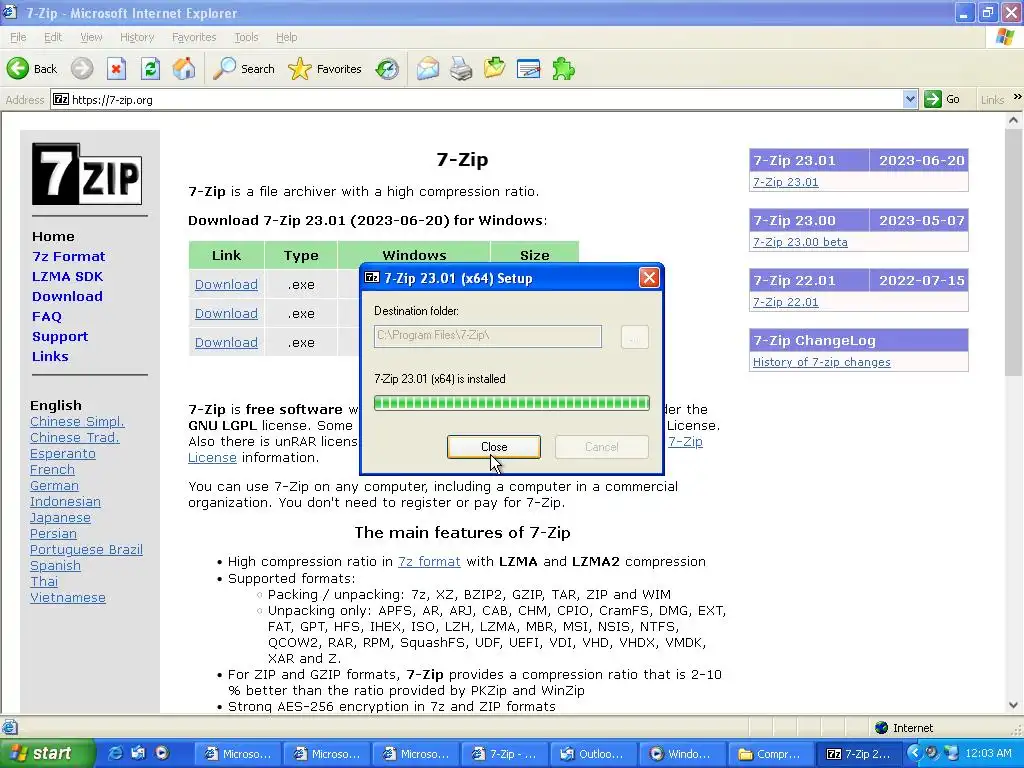Switch language to Esperanto
The width and height of the screenshot is (1024, 768).
(63, 454)
